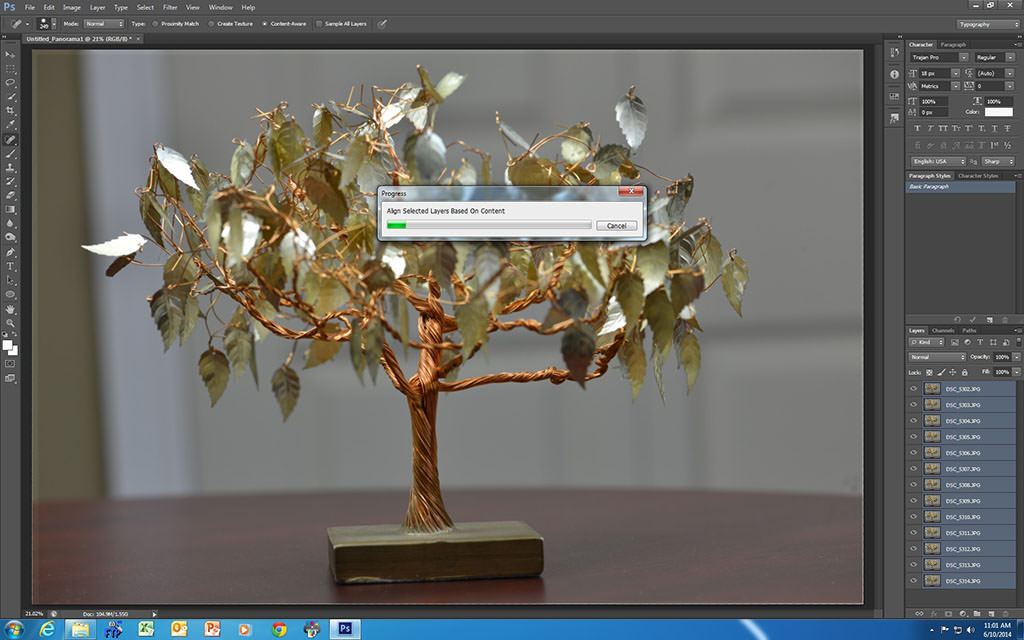Filter layers by type (T) icon
The height and width of the screenshot is (640, 1024).
pyautogui.click(x=980, y=342)
